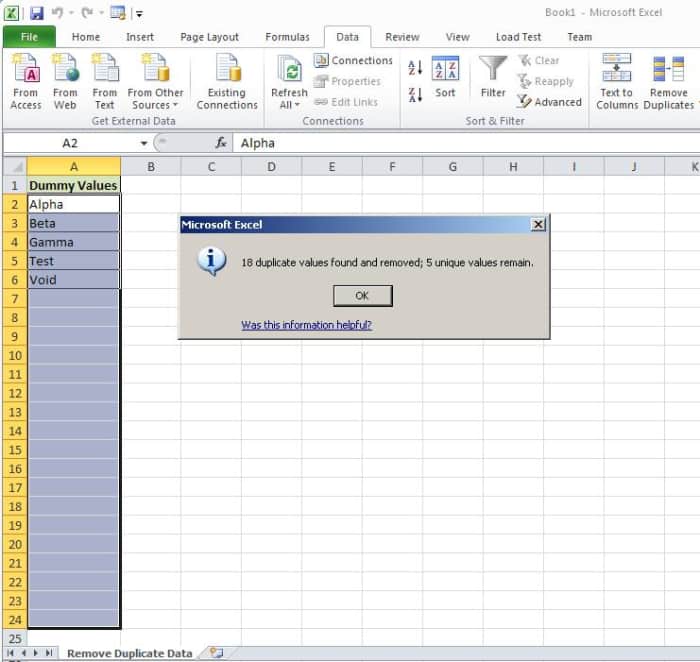Click the 'Was this information helpful?' link
The width and height of the screenshot is (700, 662).
(x=306, y=325)
